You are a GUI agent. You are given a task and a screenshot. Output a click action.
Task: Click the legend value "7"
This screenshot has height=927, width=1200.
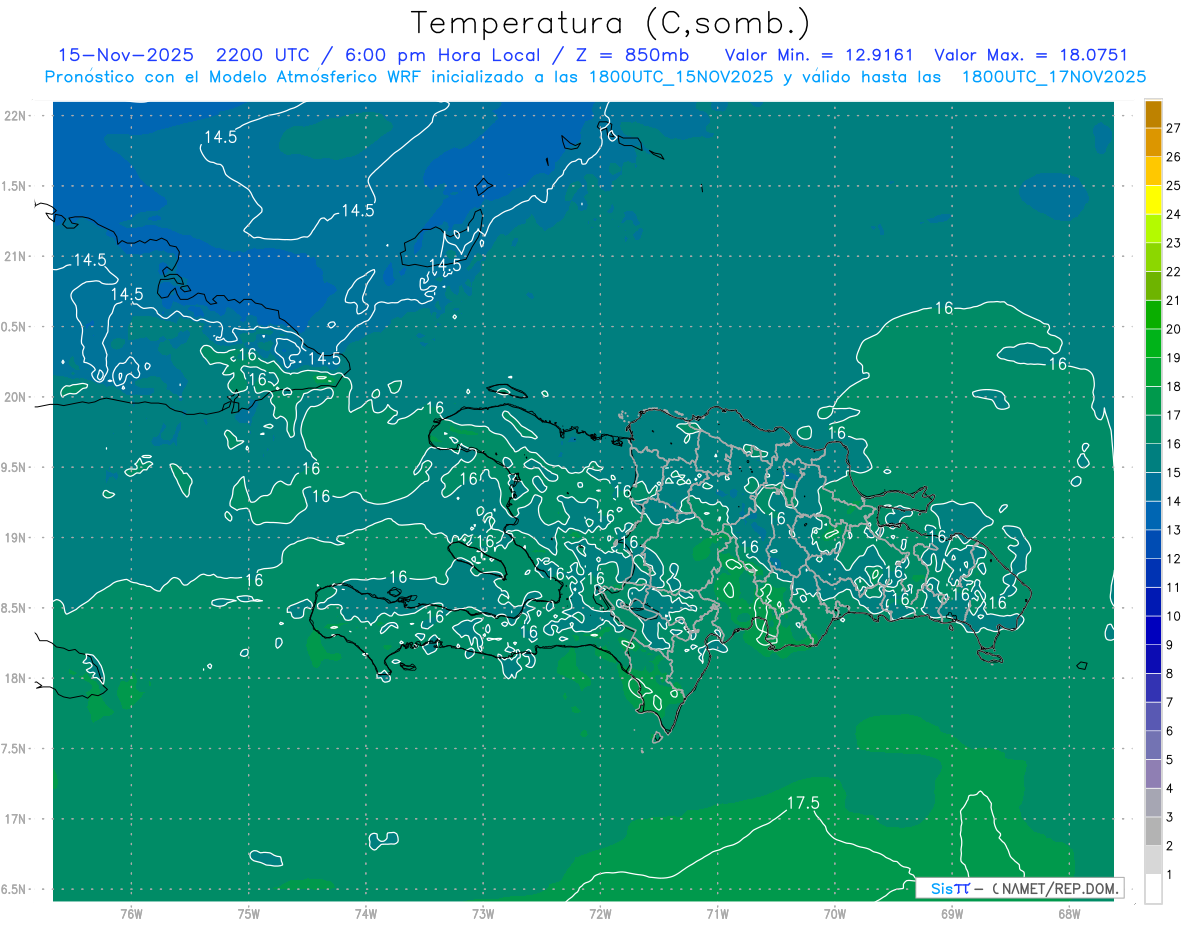click(1170, 702)
